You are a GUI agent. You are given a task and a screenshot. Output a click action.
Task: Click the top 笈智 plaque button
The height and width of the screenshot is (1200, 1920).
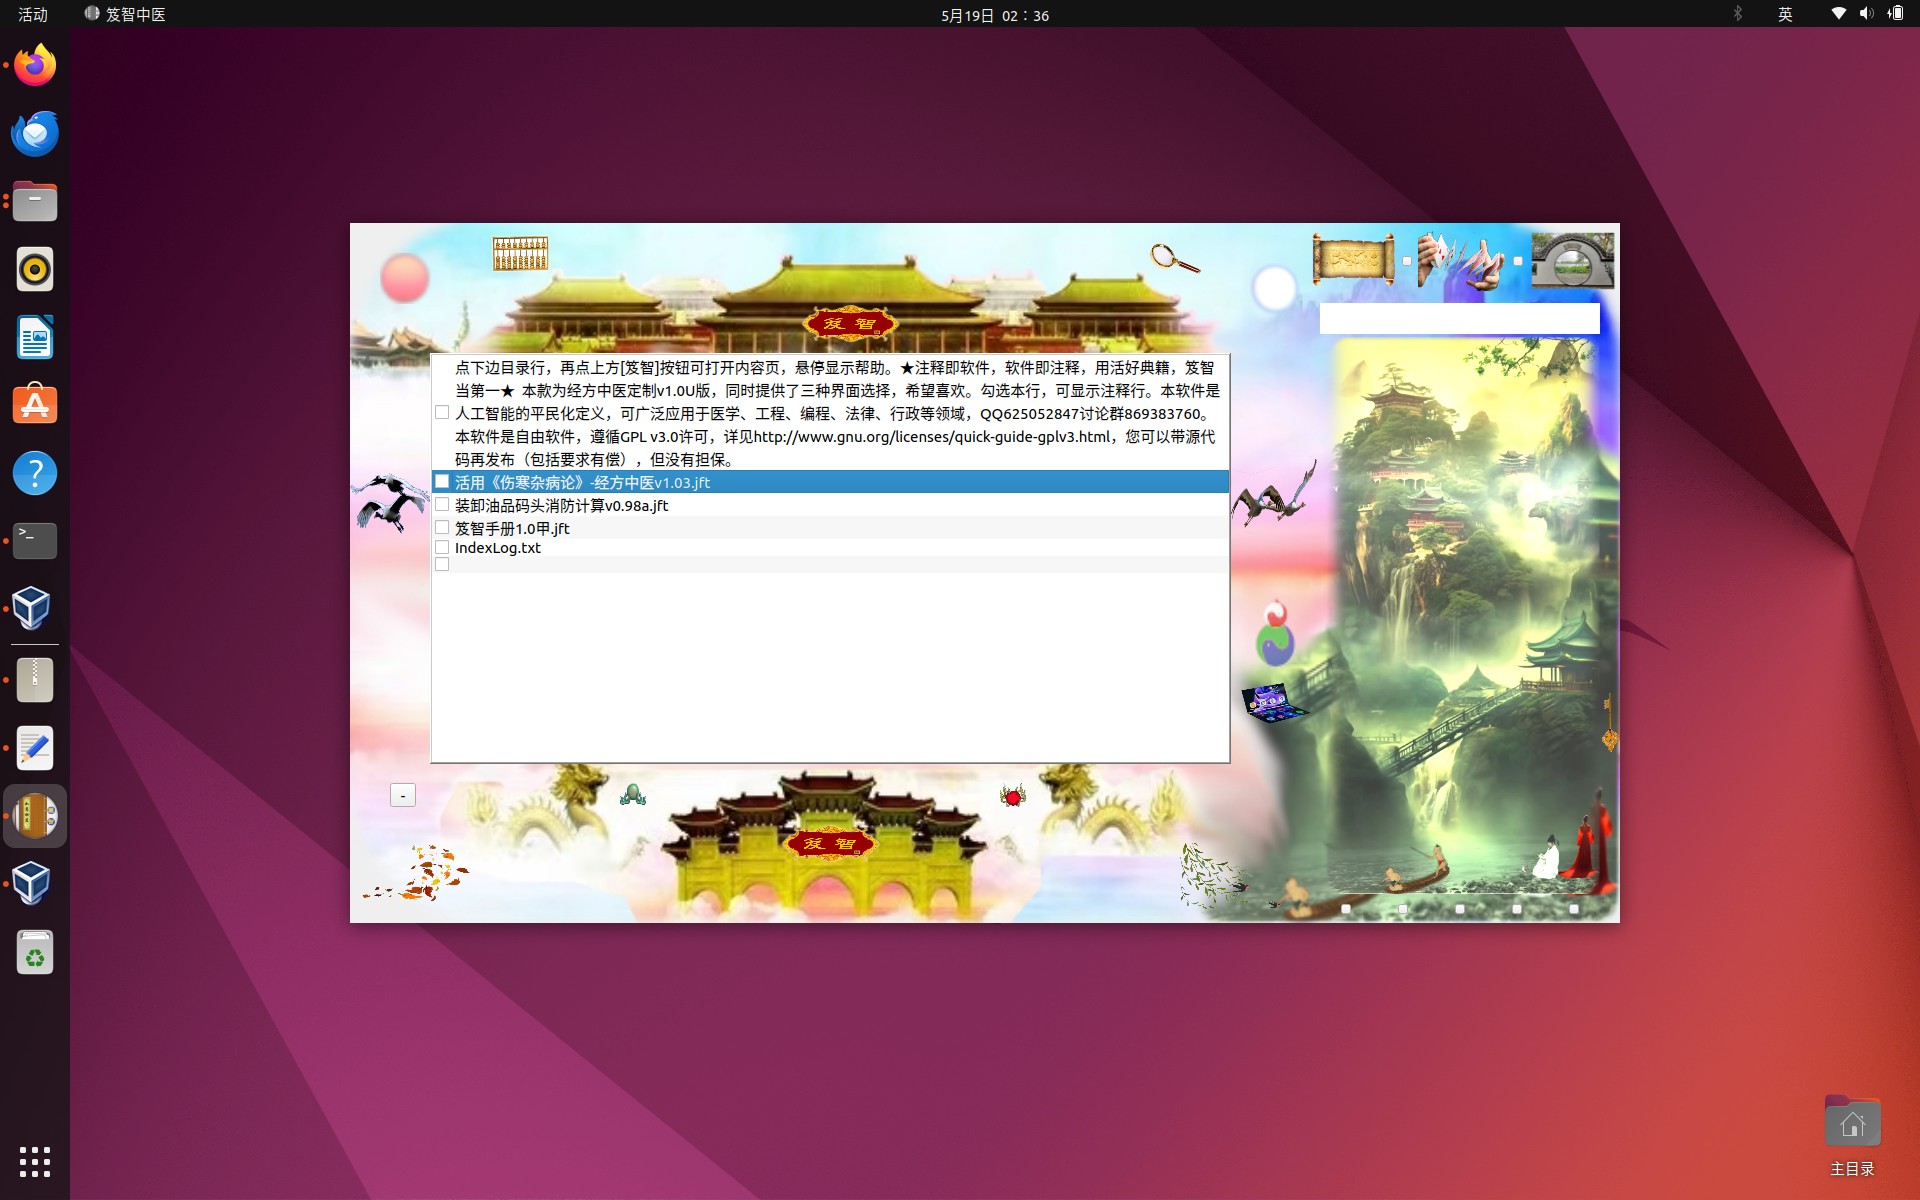click(850, 323)
